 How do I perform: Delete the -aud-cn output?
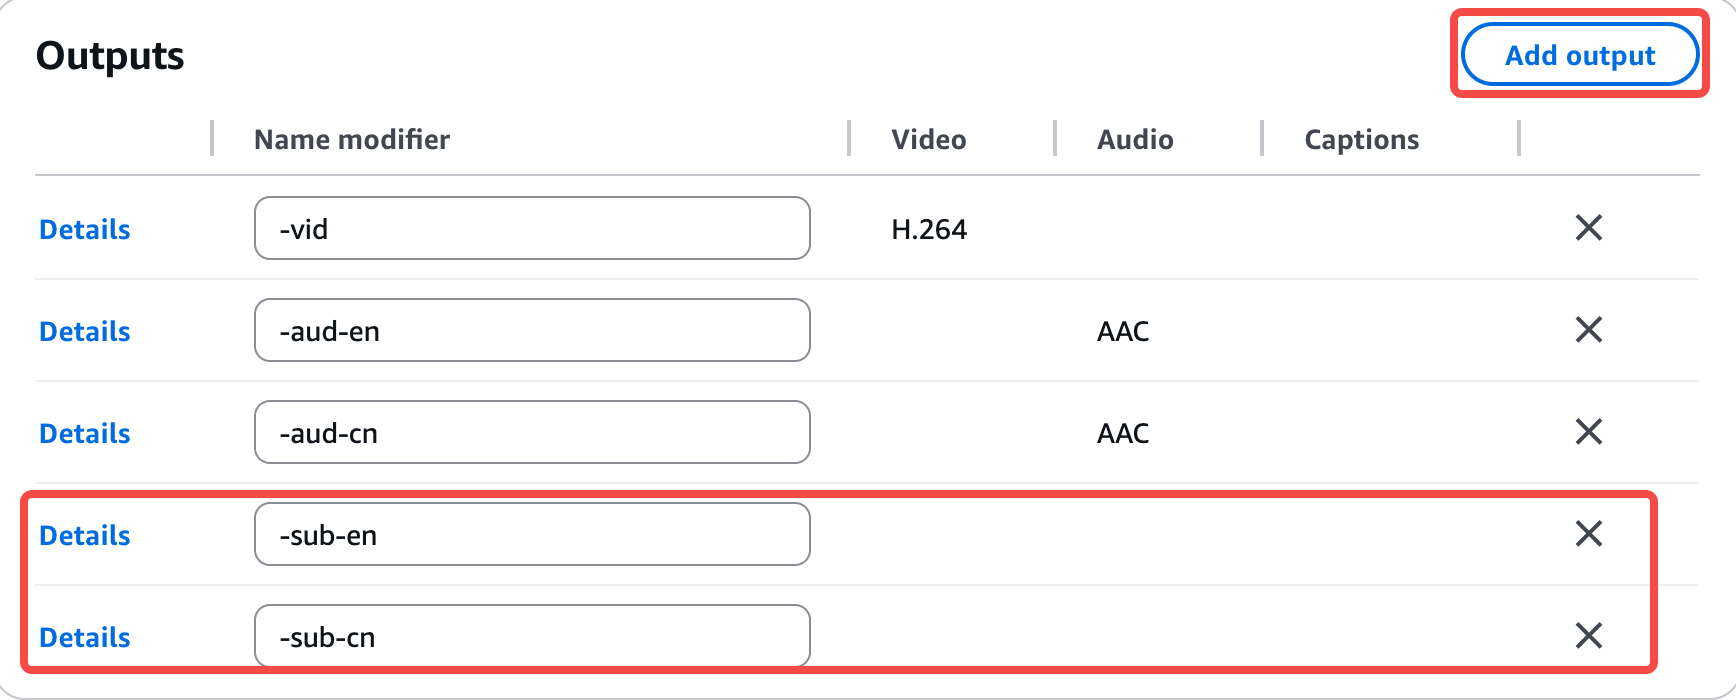click(x=1589, y=432)
